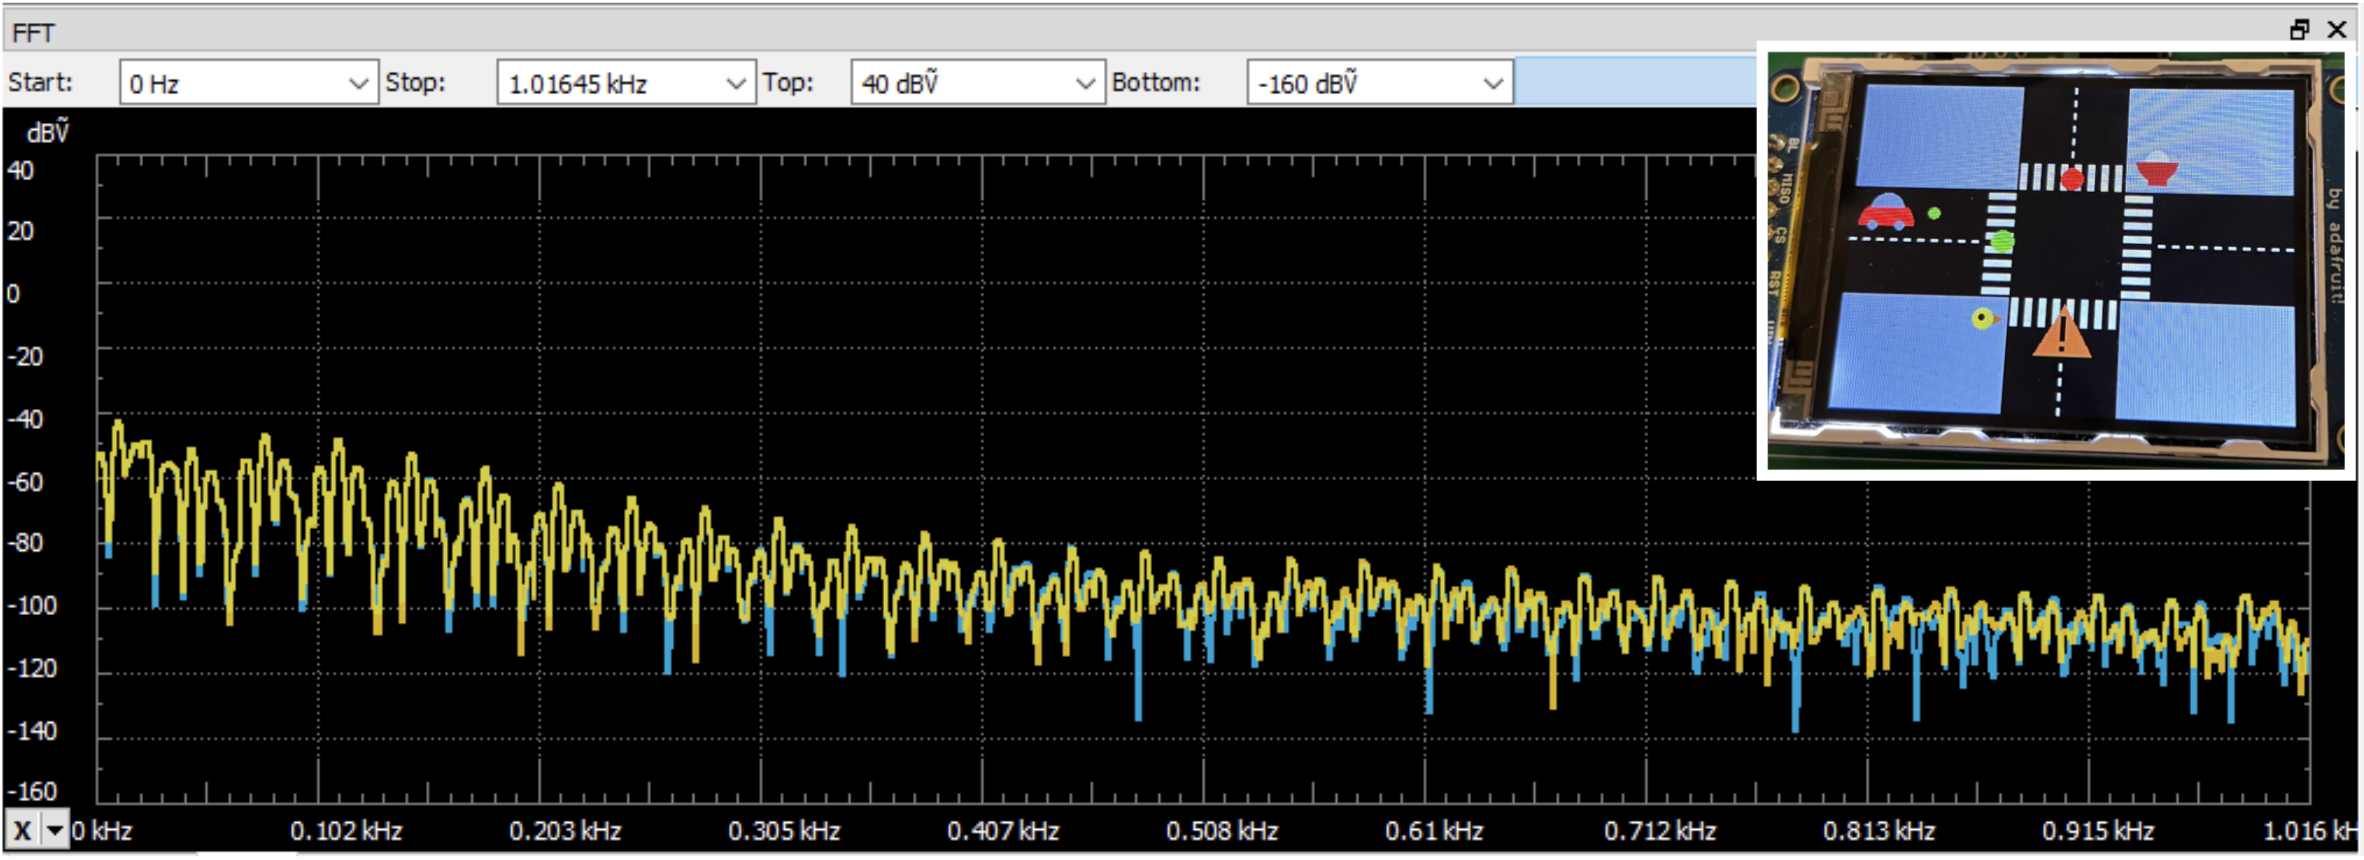Restore the FFT panel window size
This screenshot has height=860, width=2364.
click(x=2299, y=30)
